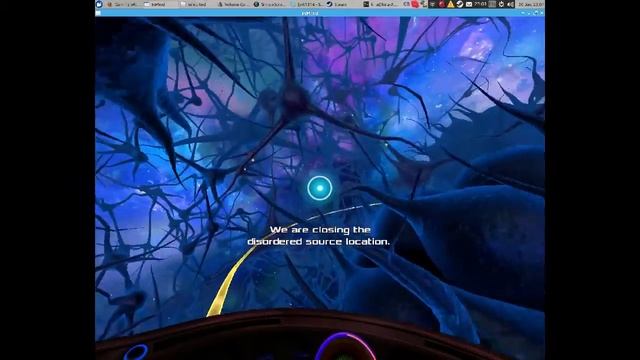Click the red circle tray icon
640x360 pixels.
(442, 4)
